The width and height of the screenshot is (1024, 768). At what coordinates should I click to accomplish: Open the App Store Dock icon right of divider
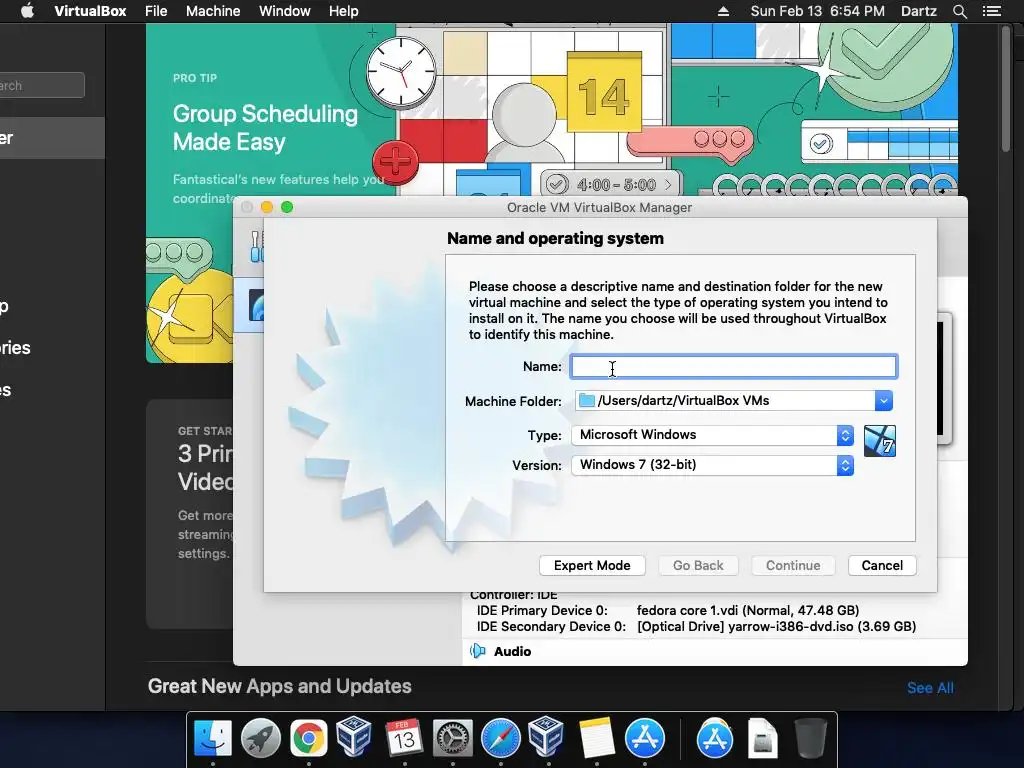pyautogui.click(x=715, y=738)
